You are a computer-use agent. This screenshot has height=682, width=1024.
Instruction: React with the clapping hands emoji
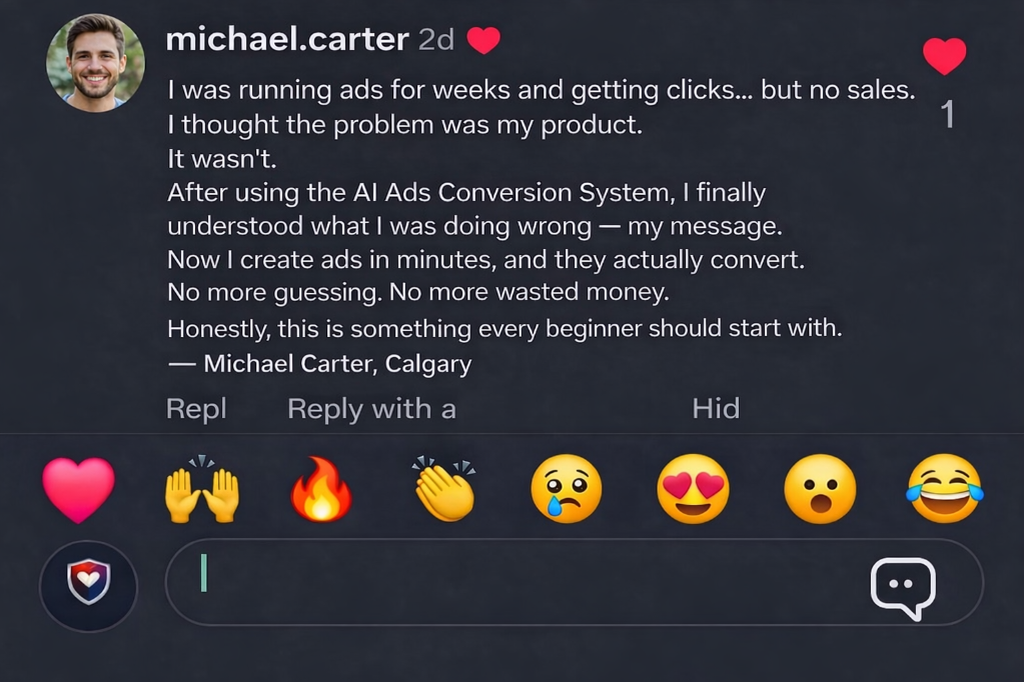[445, 489]
